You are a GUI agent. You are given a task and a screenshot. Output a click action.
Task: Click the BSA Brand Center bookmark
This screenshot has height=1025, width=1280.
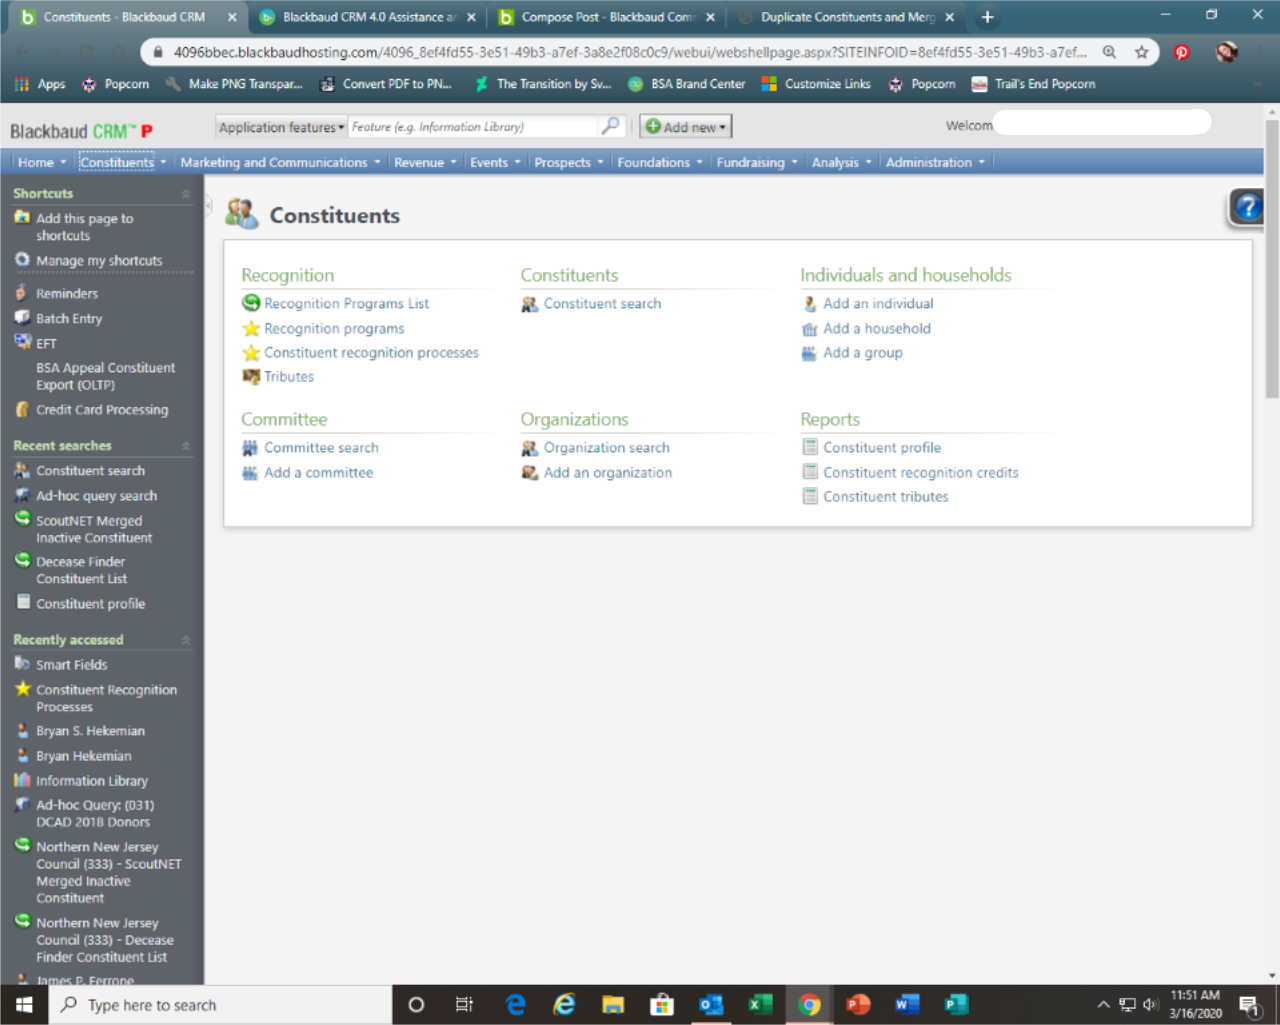point(687,84)
